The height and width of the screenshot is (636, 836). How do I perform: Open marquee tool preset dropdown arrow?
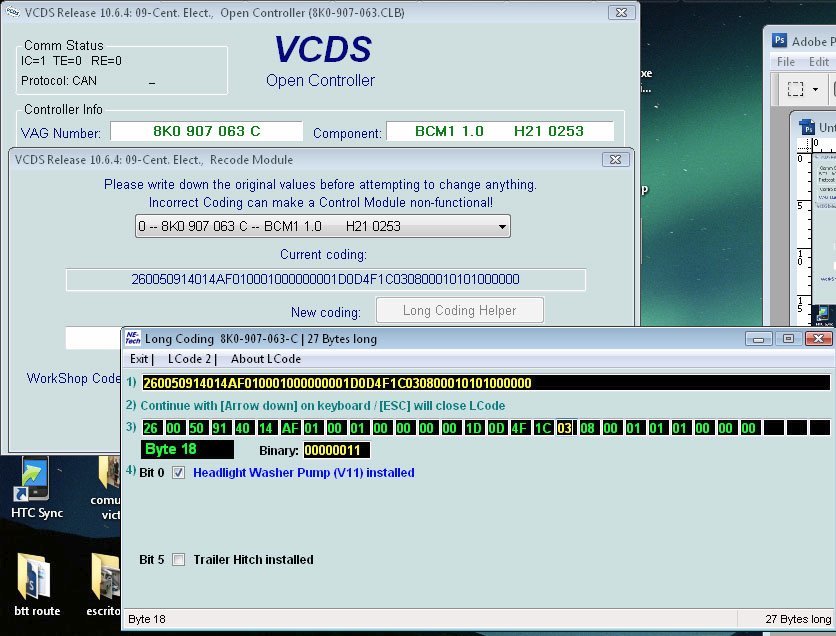[816, 89]
